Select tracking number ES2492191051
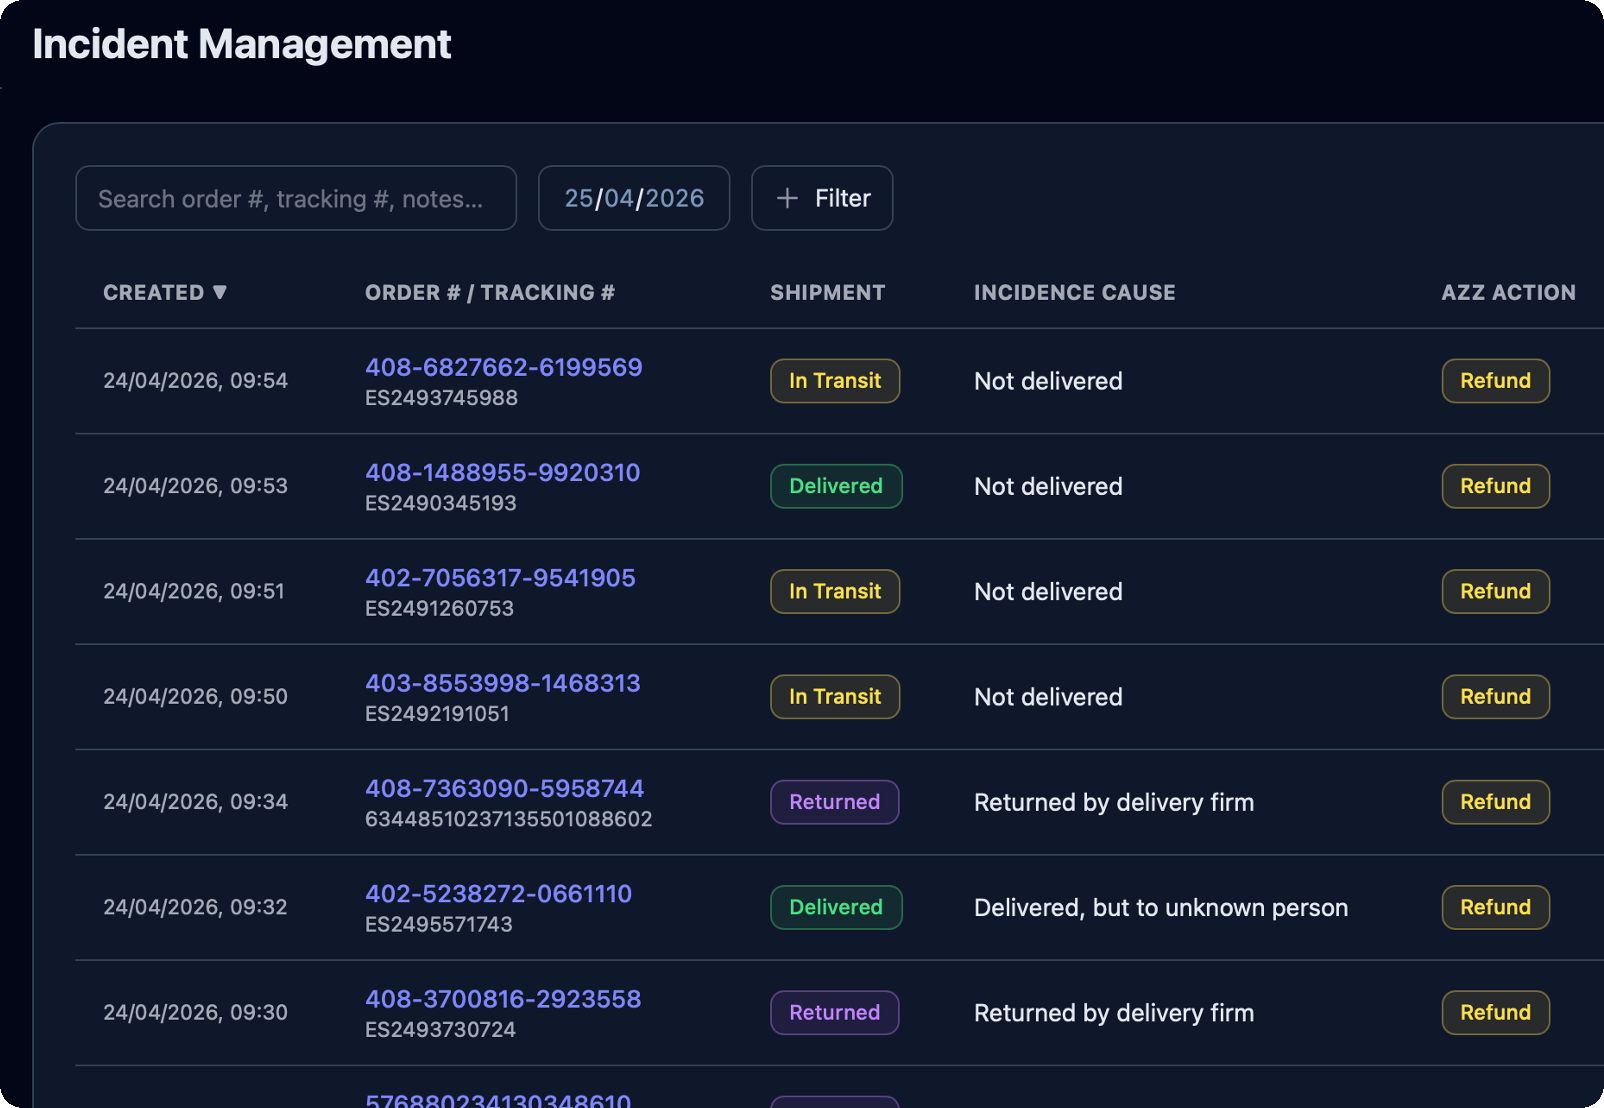 click(x=437, y=714)
